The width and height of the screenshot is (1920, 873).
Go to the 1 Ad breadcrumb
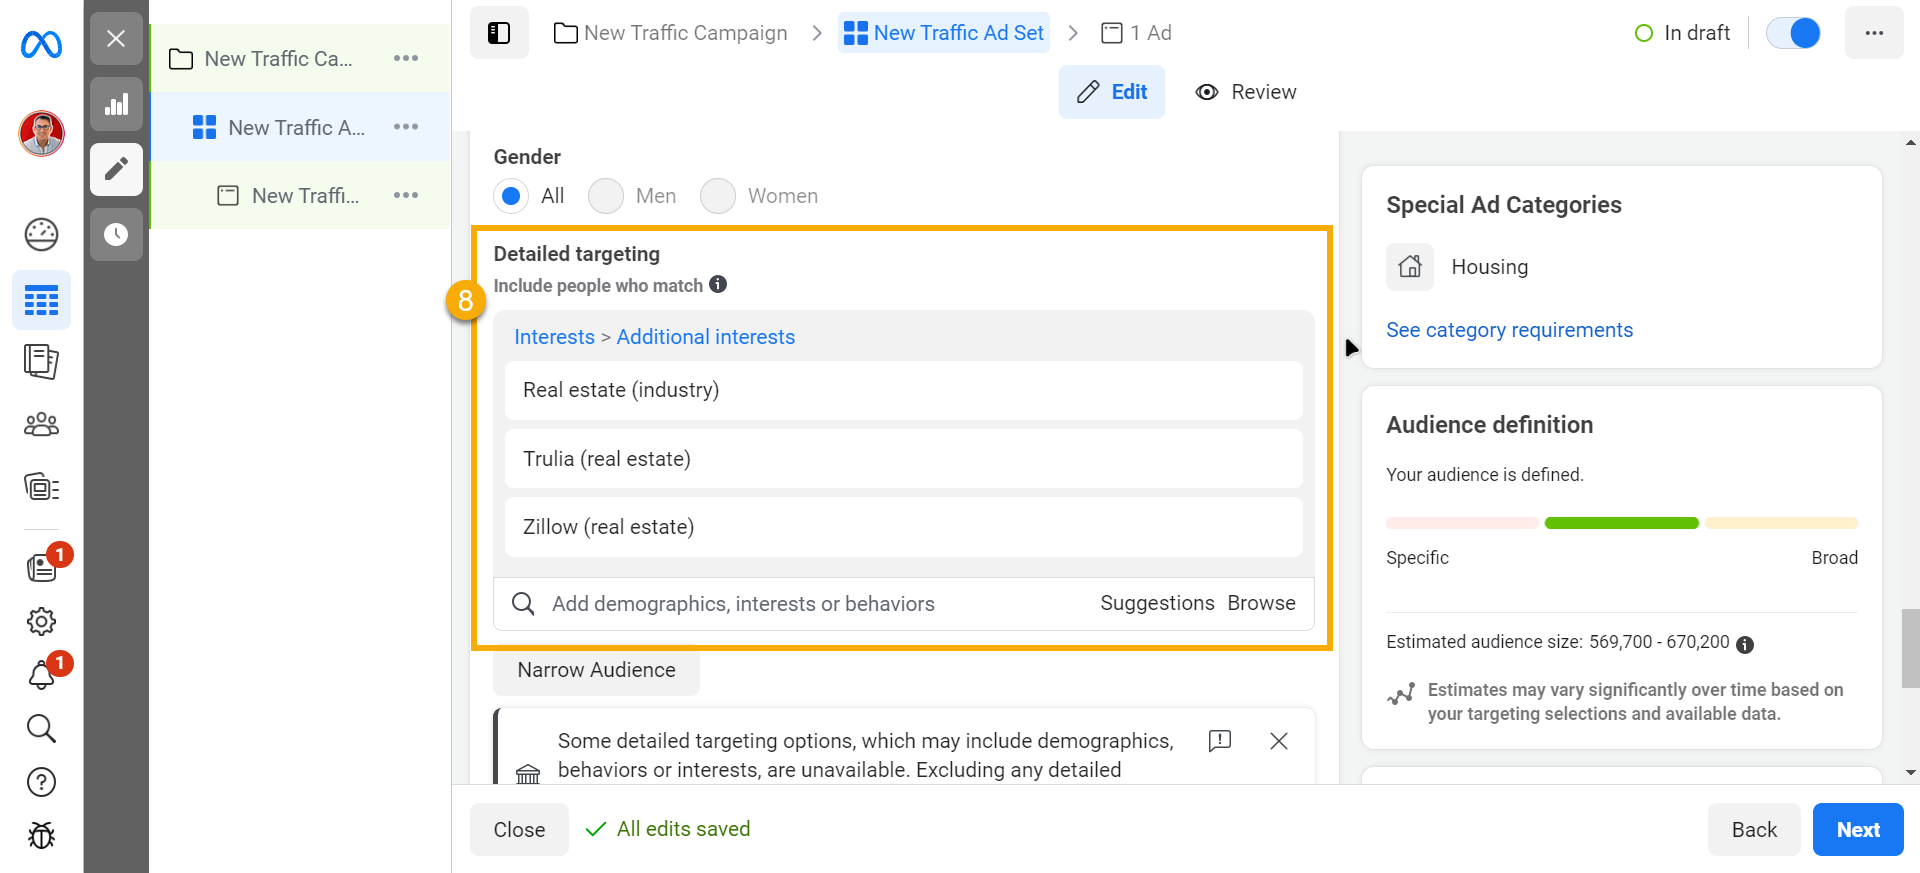click(x=1136, y=33)
